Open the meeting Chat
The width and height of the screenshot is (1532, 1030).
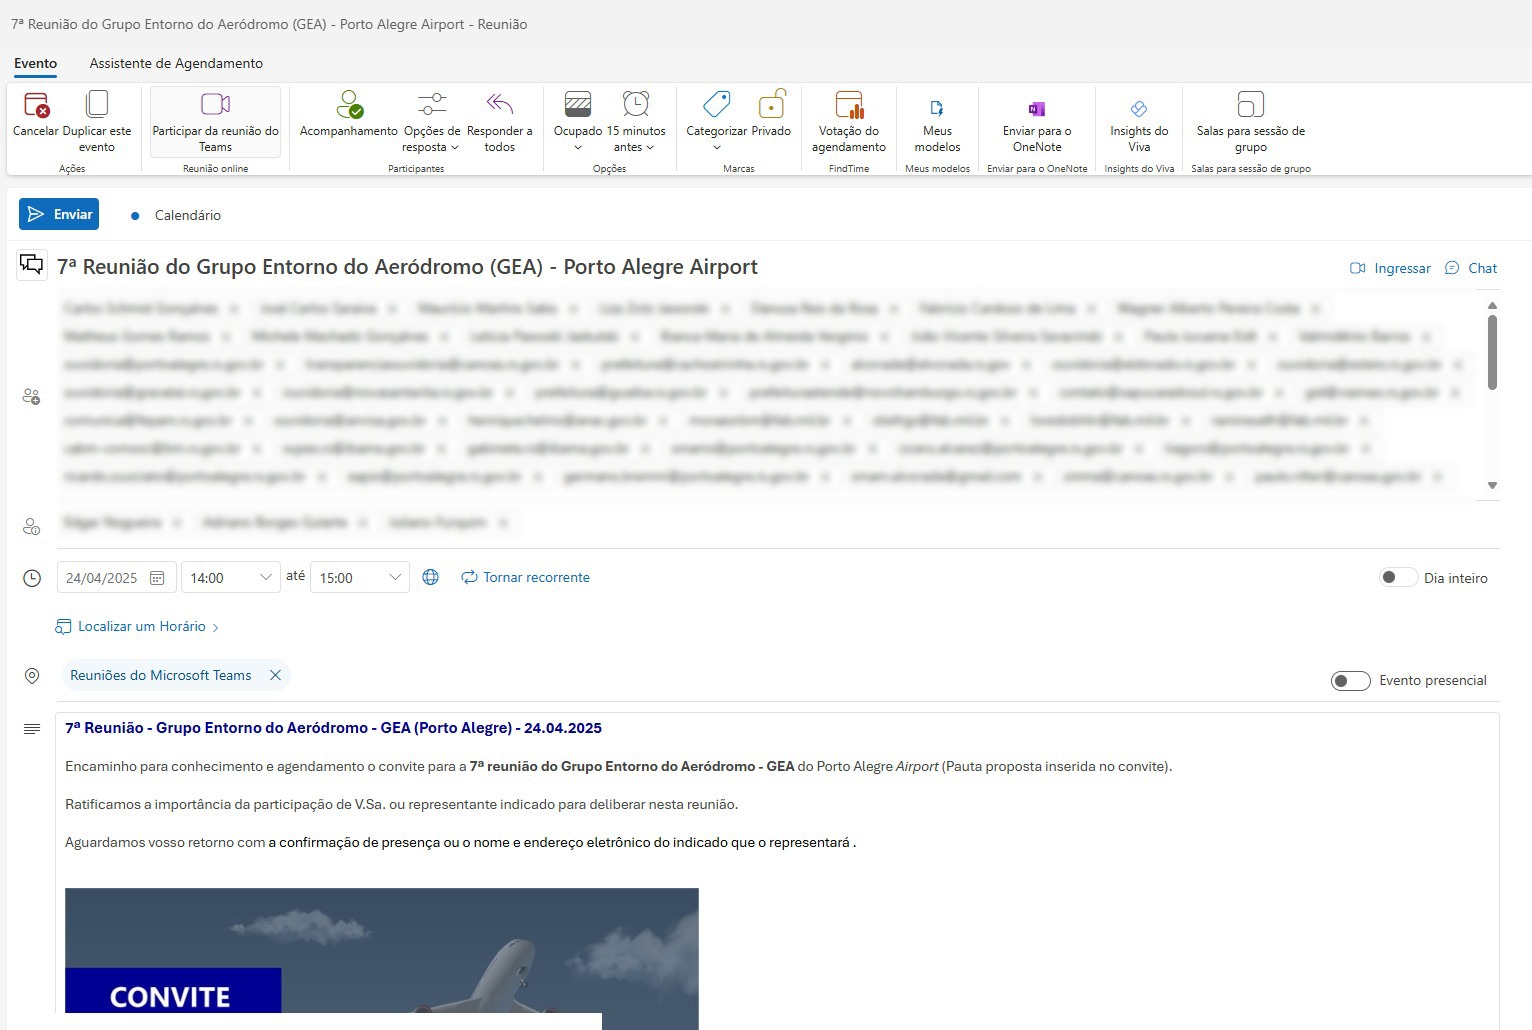[1471, 268]
